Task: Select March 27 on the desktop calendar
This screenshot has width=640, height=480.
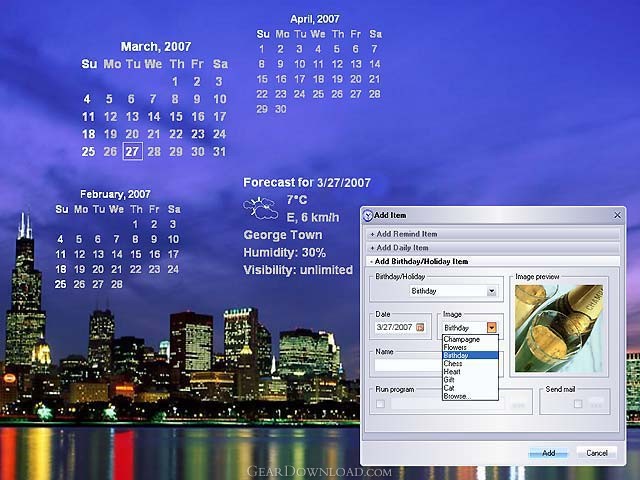Action: coord(132,151)
